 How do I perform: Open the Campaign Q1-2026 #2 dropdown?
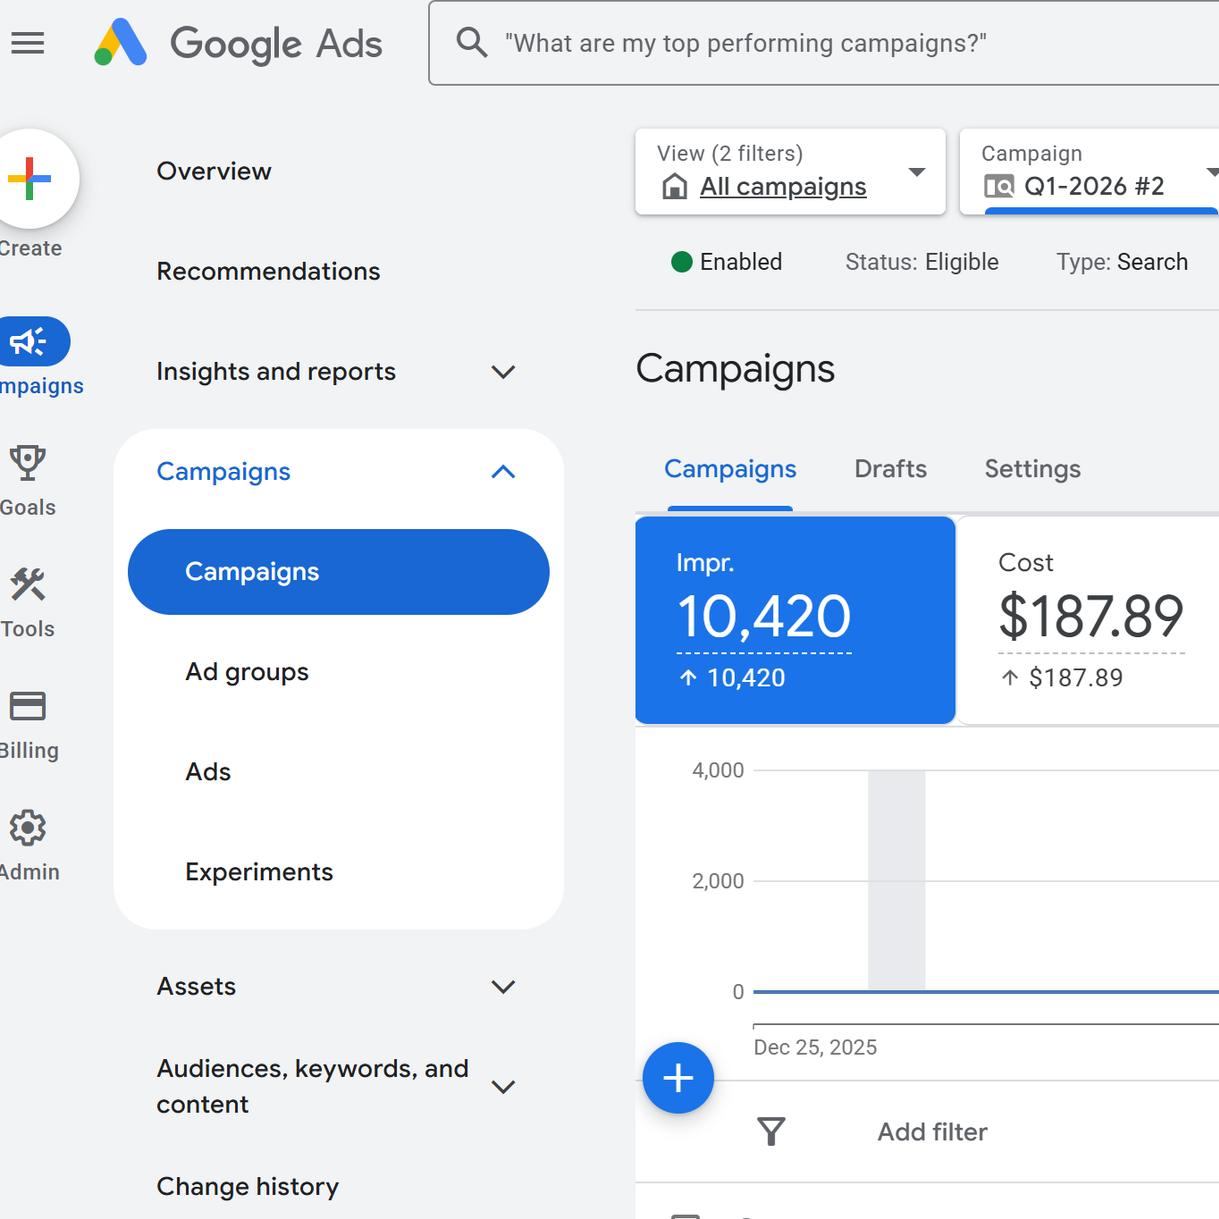coord(1089,171)
